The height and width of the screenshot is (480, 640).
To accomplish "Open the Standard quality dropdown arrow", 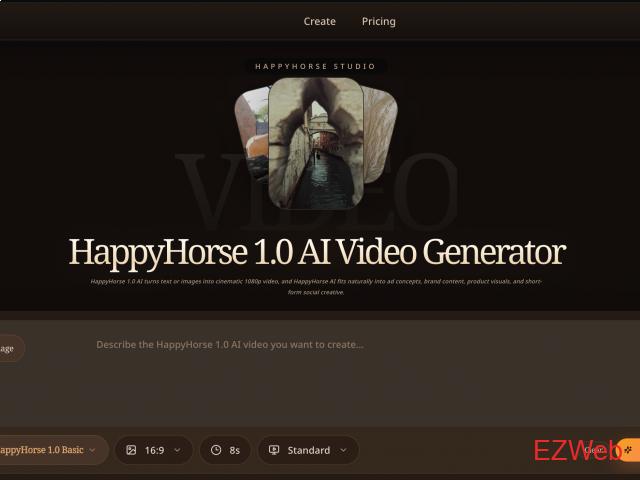I will (343, 450).
